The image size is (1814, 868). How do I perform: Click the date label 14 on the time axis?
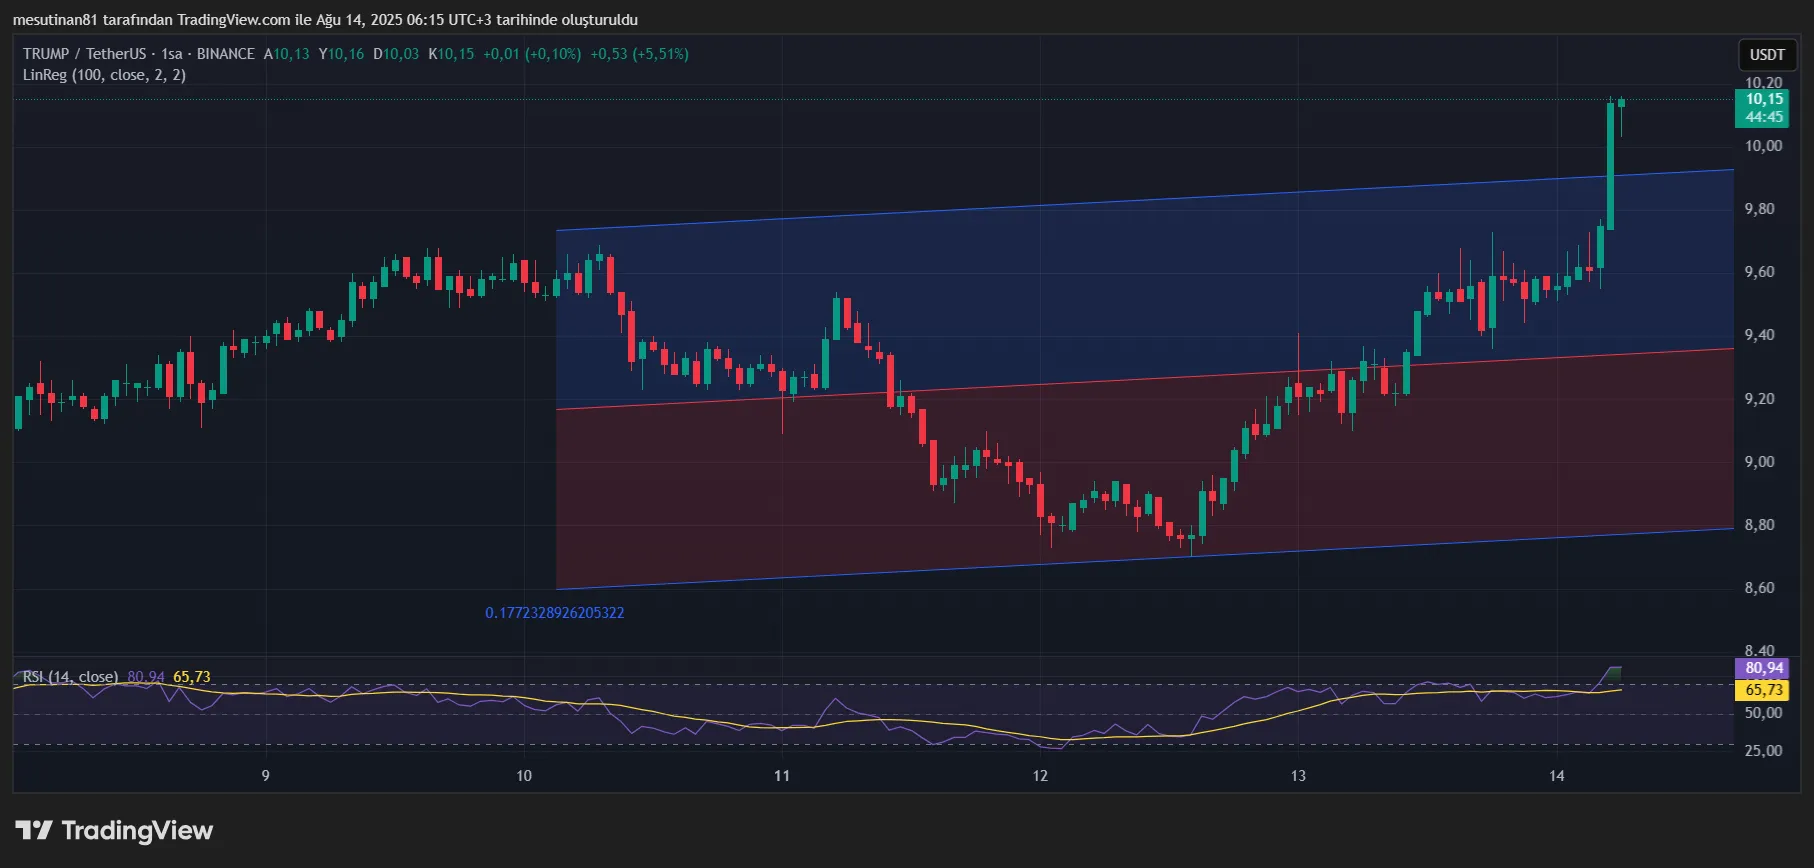click(1557, 776)
